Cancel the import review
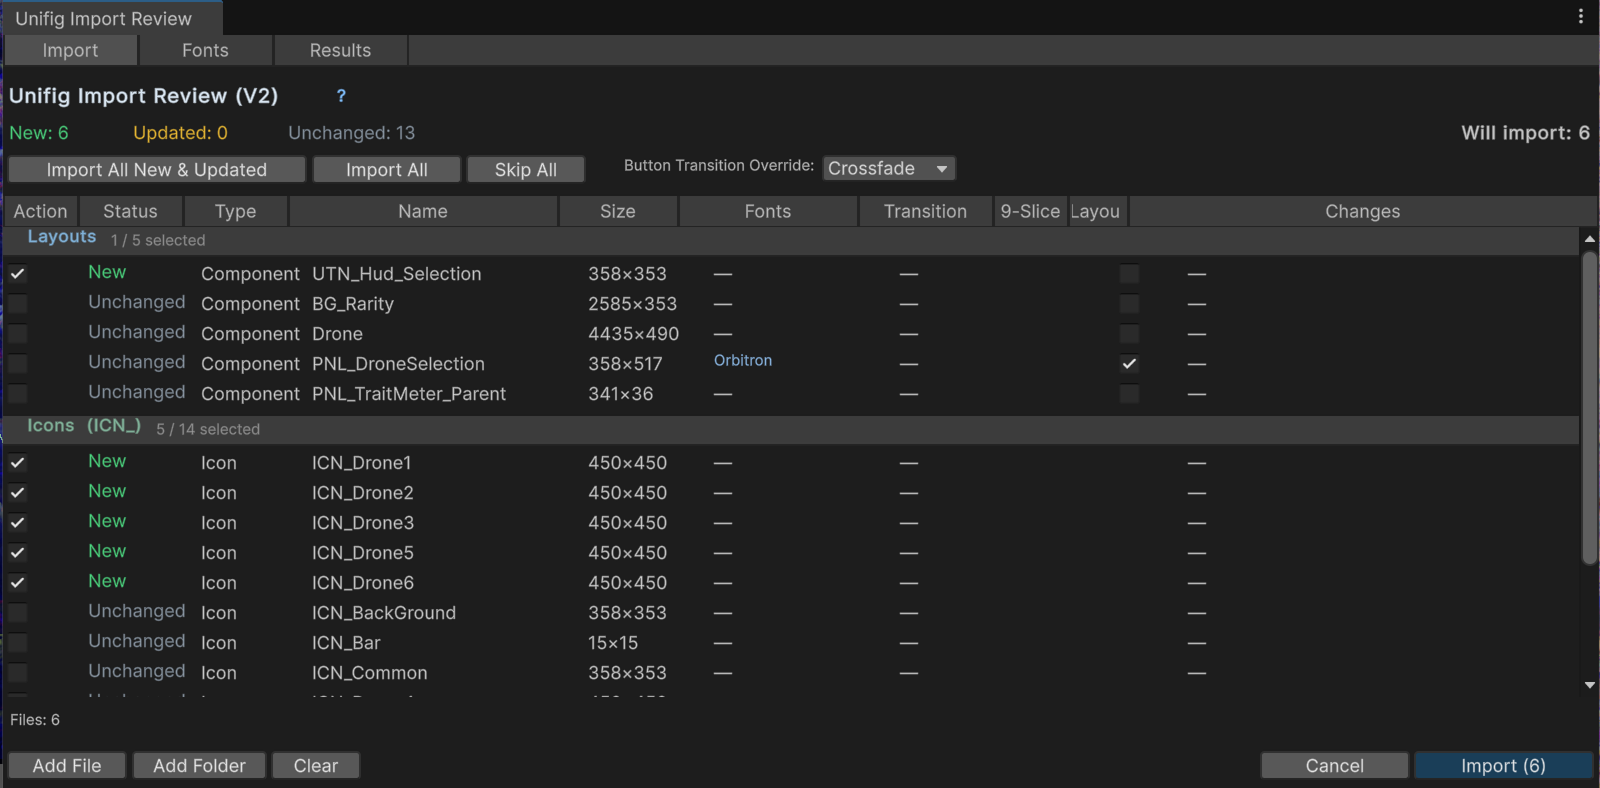 click(x=1334, y=765)
